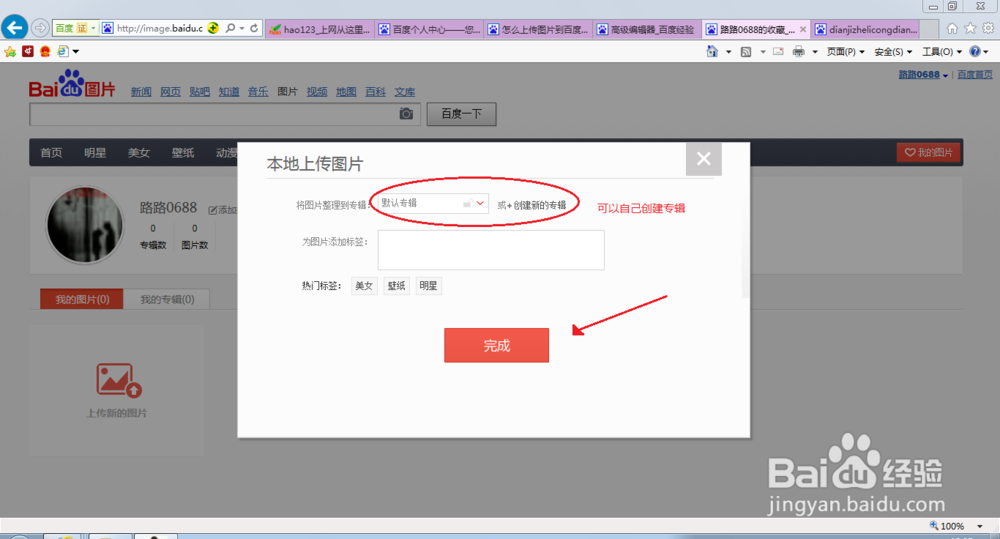This screenshot has height=539, width=1000.
Task: Click the green compatibility icon in address bar
Action: 214,28
